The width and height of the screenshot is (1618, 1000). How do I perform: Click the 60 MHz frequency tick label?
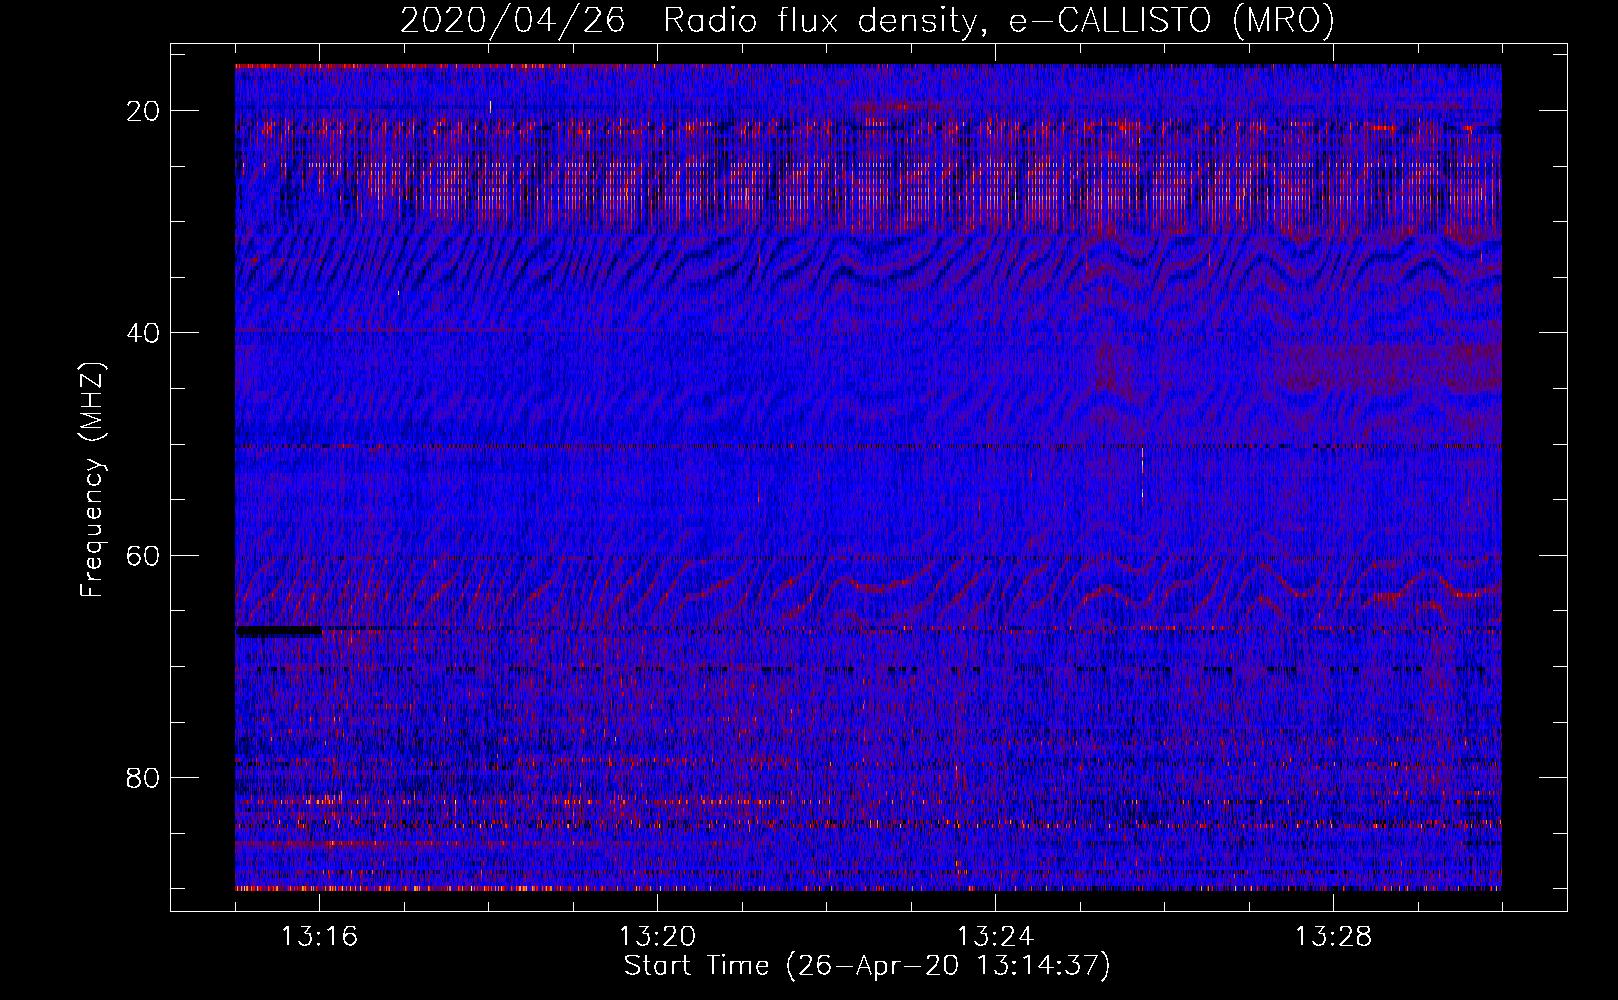144,555
